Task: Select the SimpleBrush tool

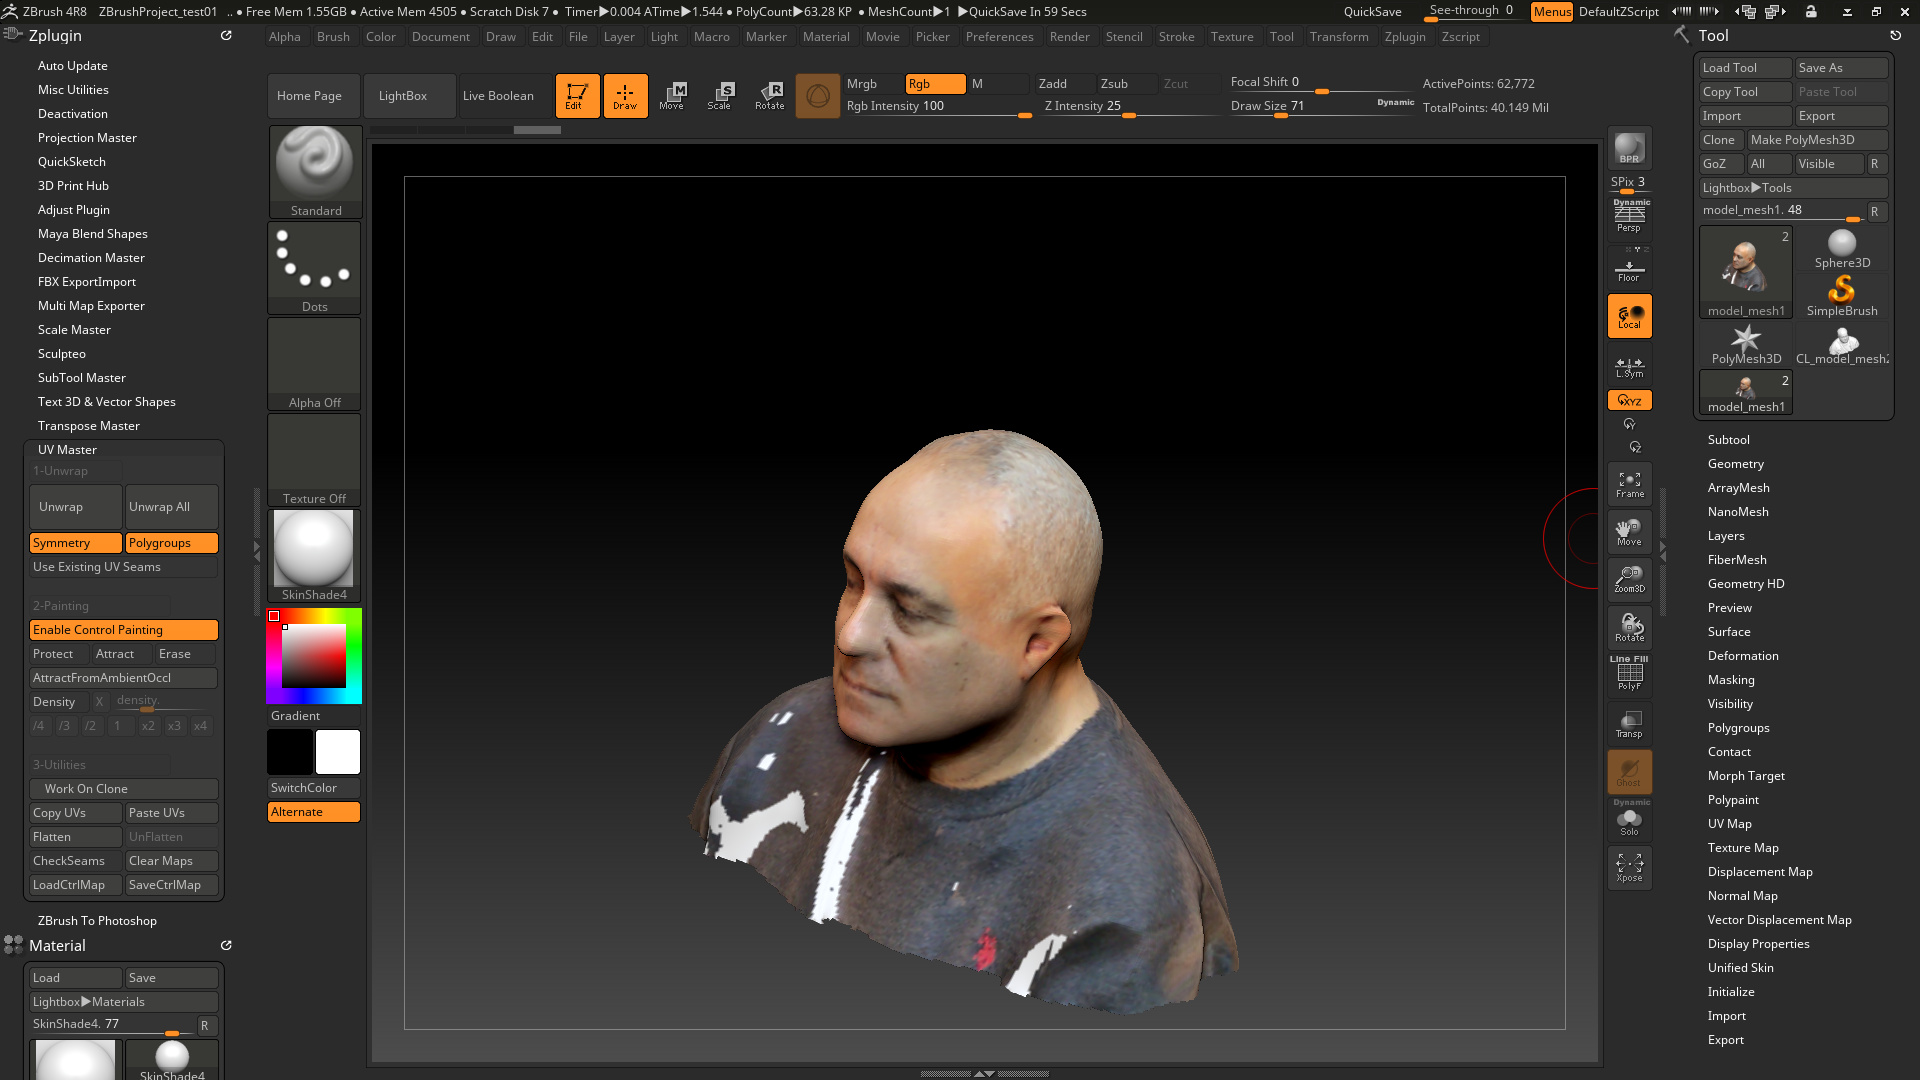Action: [1842, 297]
